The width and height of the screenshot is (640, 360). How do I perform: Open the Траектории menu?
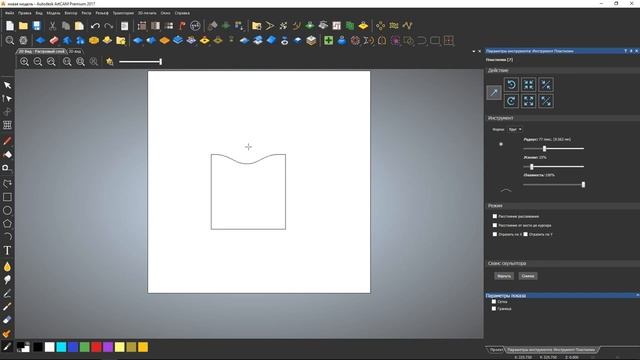pyautogui.click(x=123, y=13)
